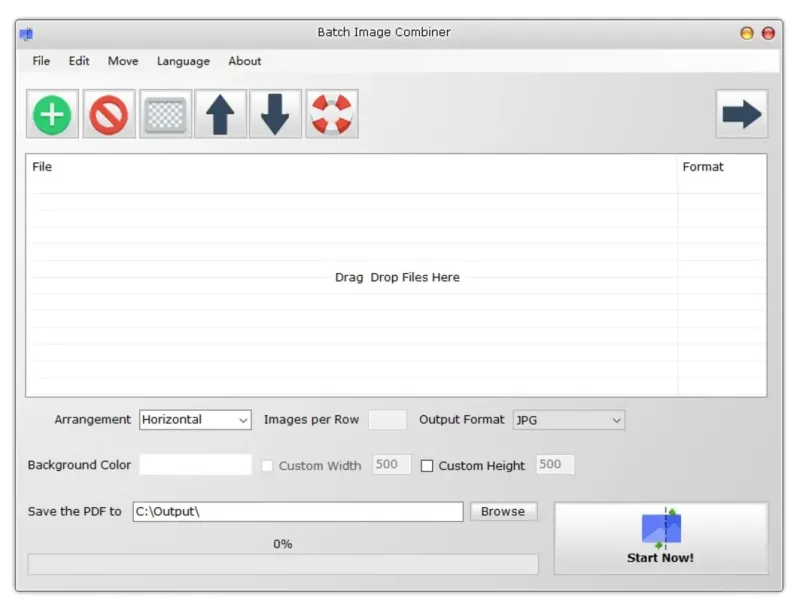The height and width of the screenshot is (600, 800).
Task: Toggle the Custom Width checkbox
Action: (267, 466)
